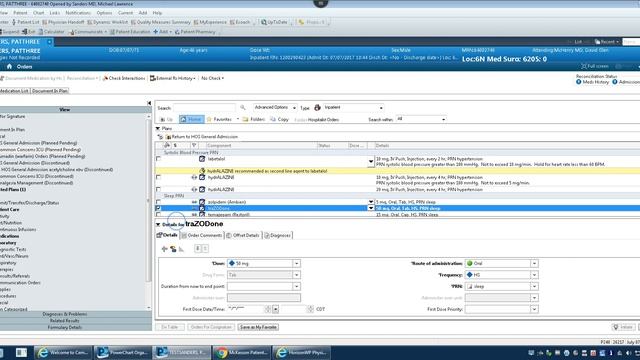640x360 pixels.
Task: Open the No Check dropdown
Action: pyautogui.click(x=212, y=78)
